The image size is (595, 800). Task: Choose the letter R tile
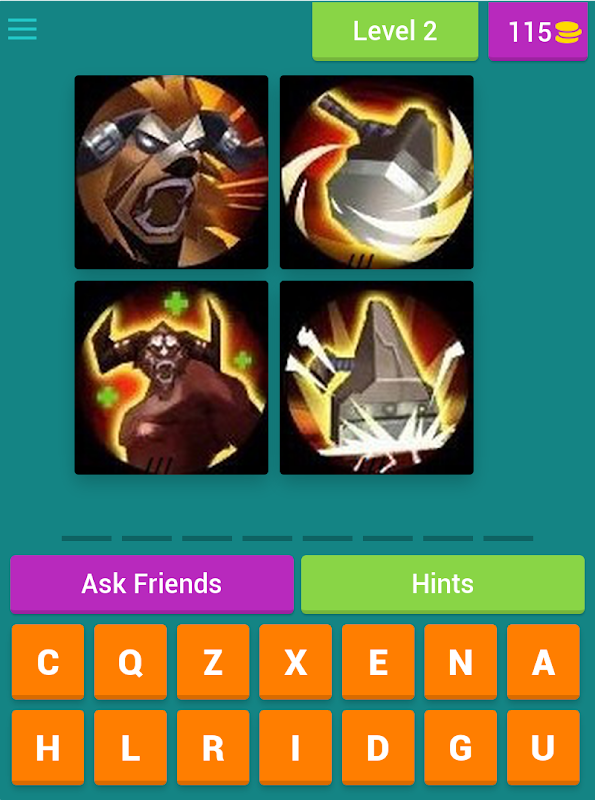213,747
